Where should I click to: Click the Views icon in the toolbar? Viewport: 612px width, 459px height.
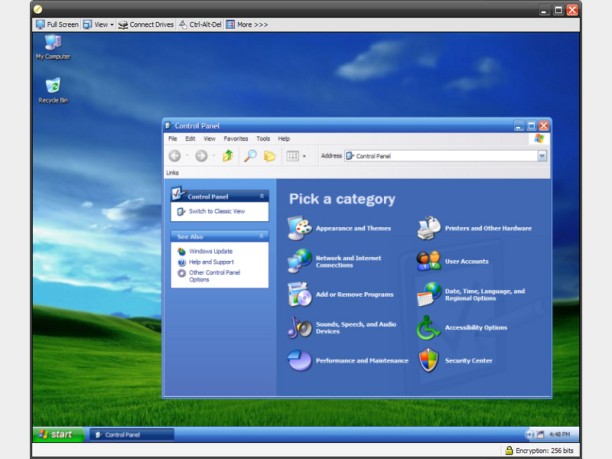293,156
